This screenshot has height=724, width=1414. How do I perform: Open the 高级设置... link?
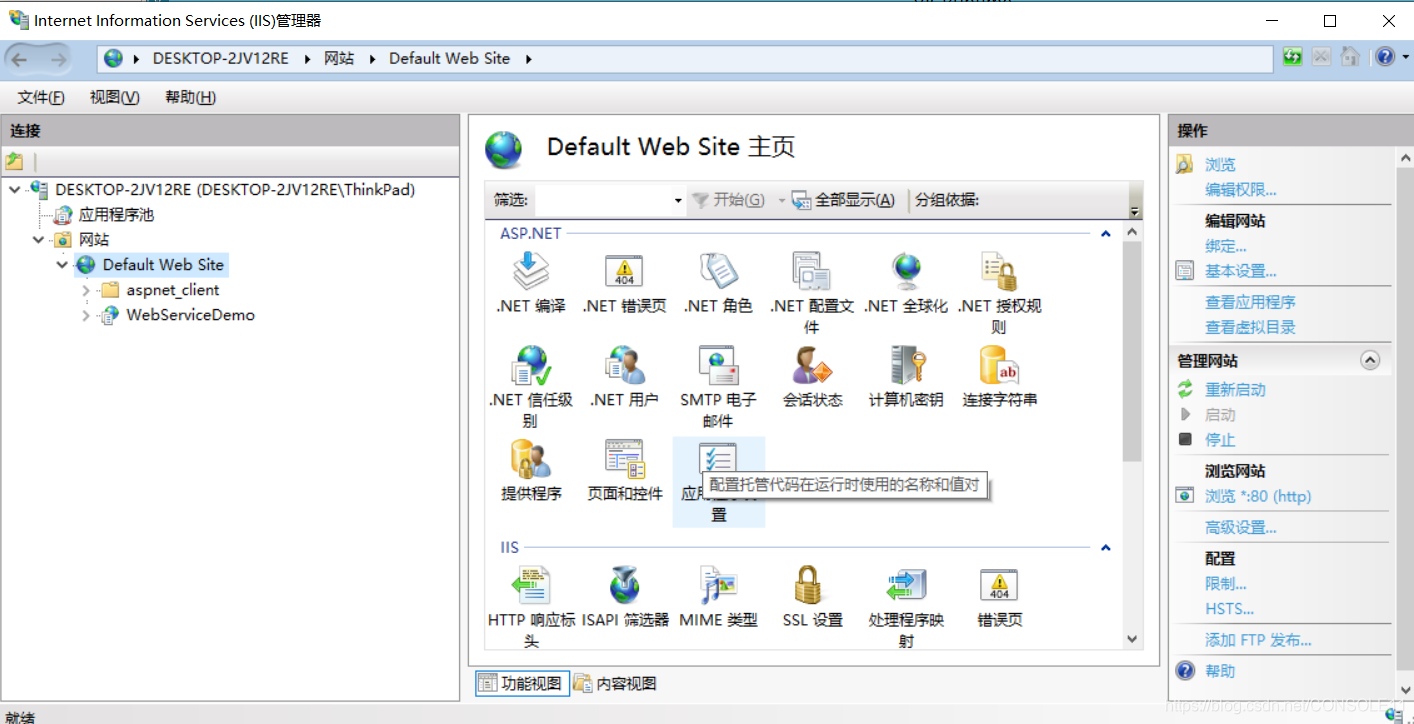pyautogui.click(x=1241, y=527)
